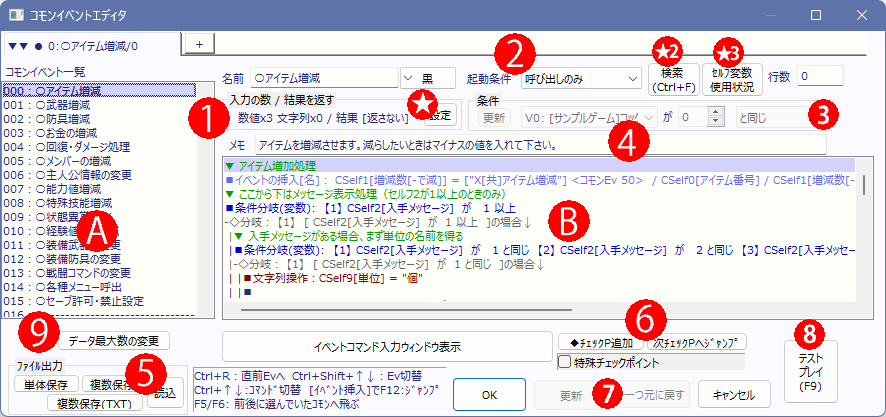The image size is (886, 417).
Task: Save multiple events with 複数保存(TXT)
Action: [95, 403]
